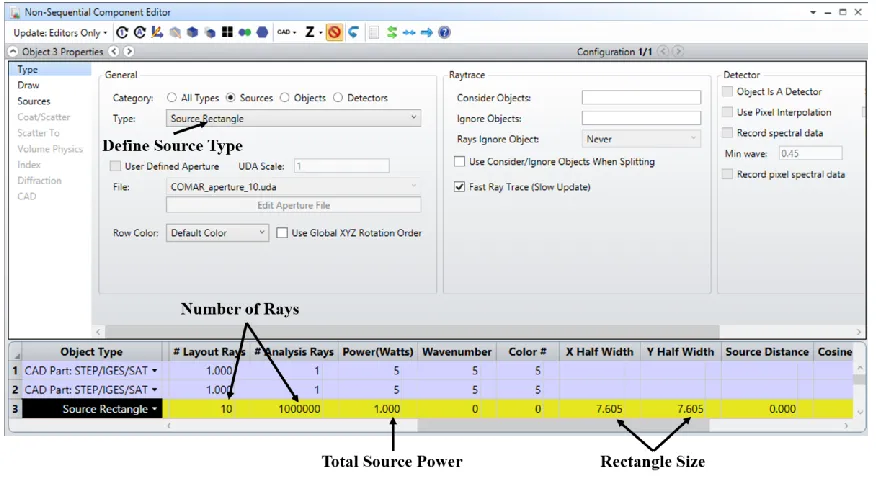This screenshot has height=482, width=876.
Task: Go to previous object properties arrow
Action: click(114, 51)
